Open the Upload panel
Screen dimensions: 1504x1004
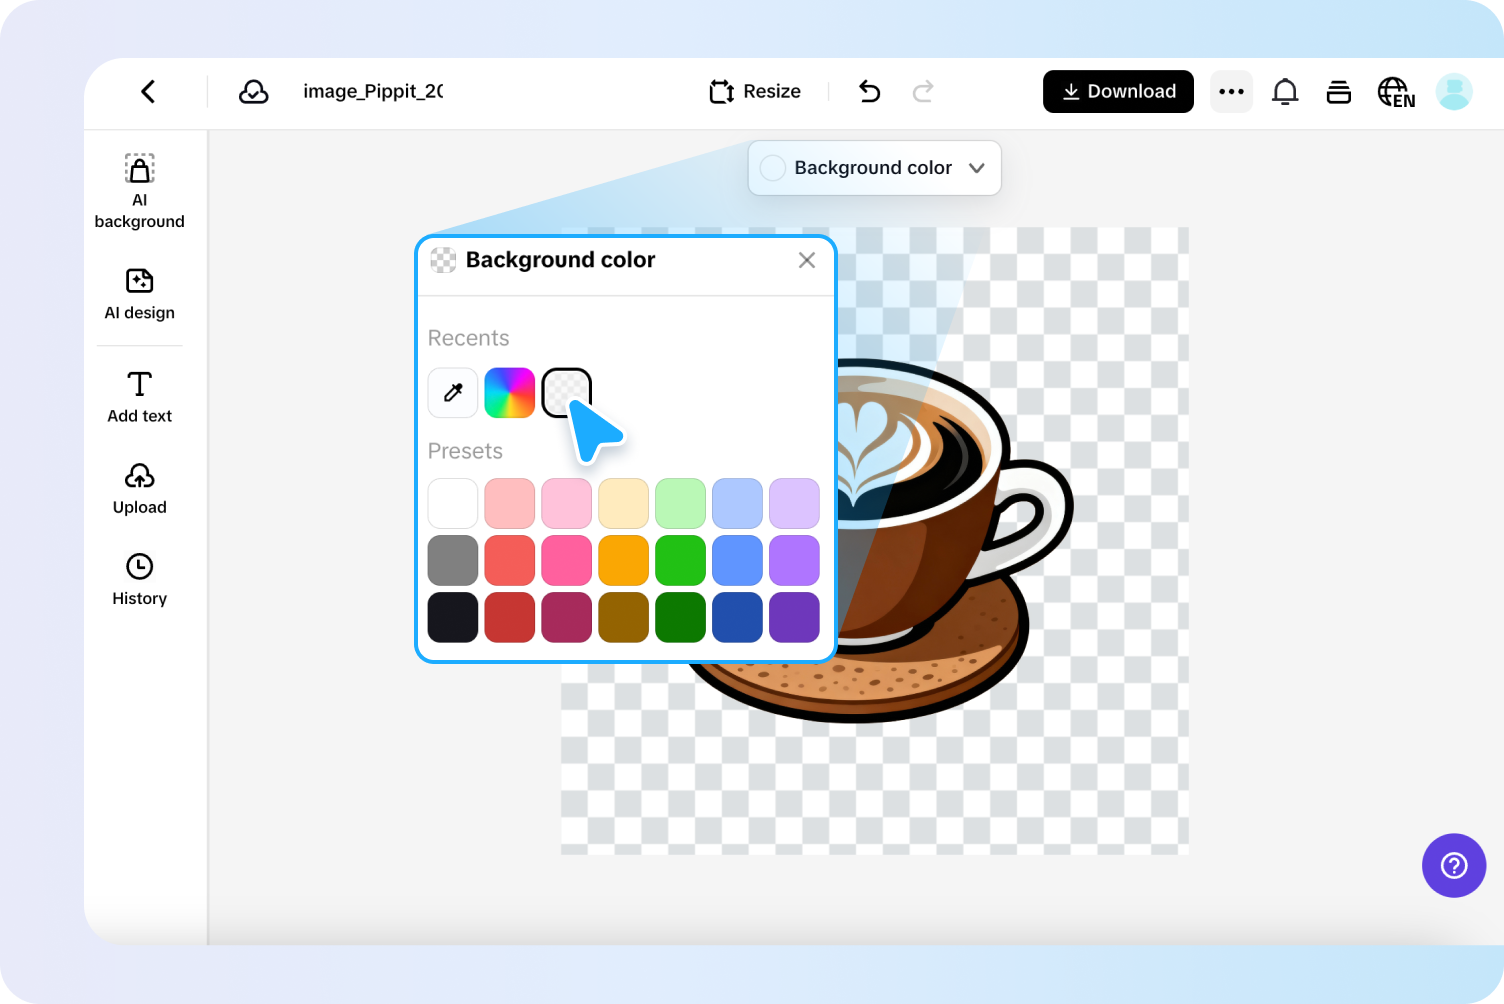coord(139,488)
